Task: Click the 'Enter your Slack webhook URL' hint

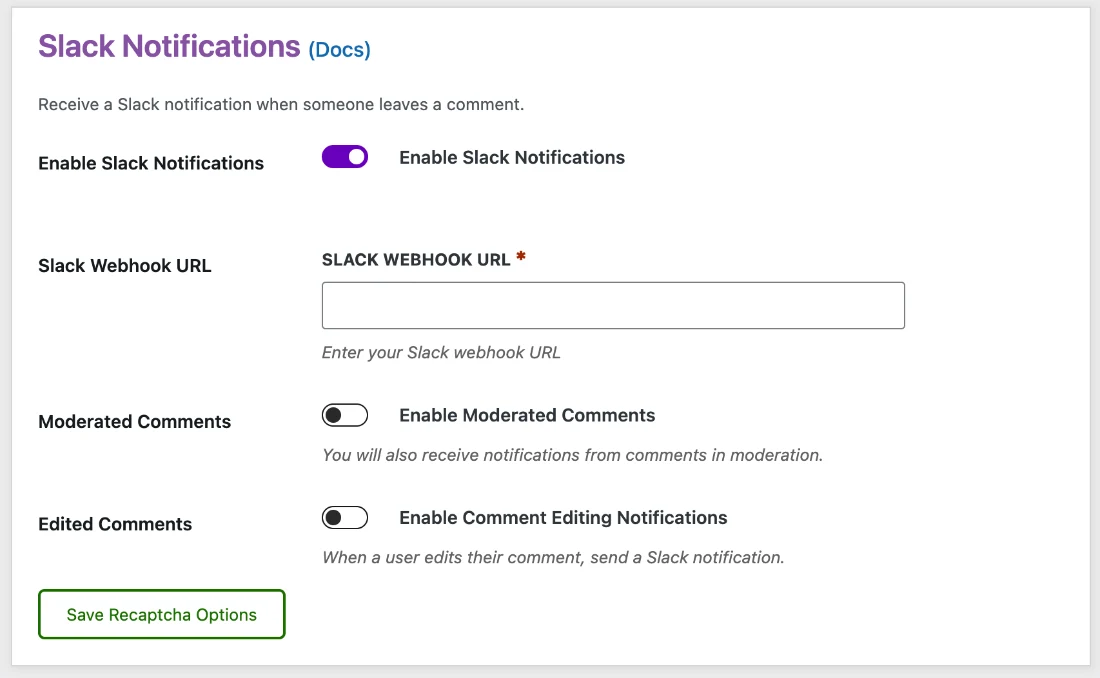Action: (x=441, y=352)
